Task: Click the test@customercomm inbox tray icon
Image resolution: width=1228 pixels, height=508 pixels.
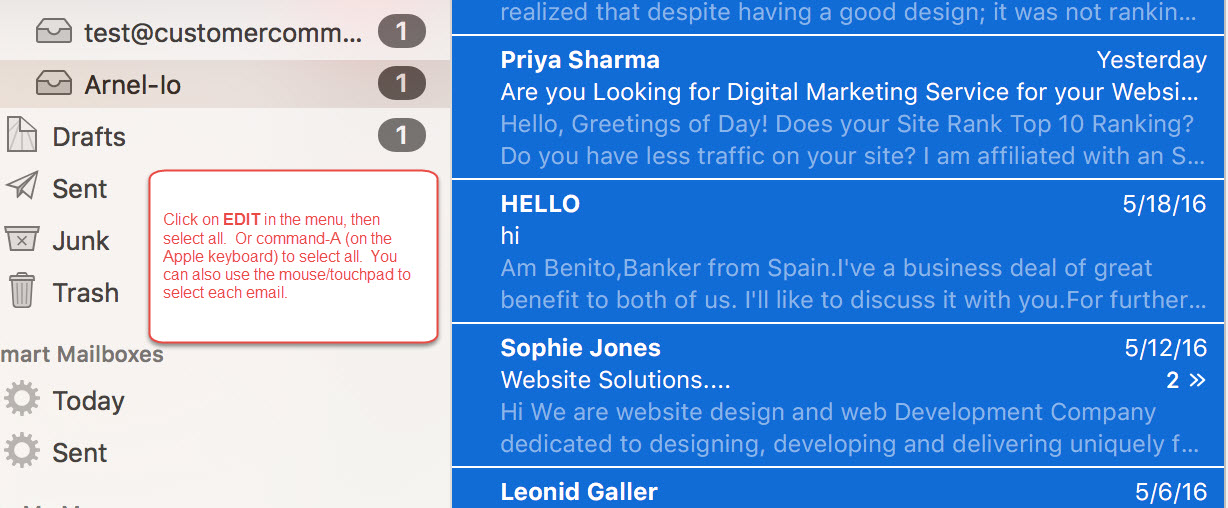Action: click(53, 32)
